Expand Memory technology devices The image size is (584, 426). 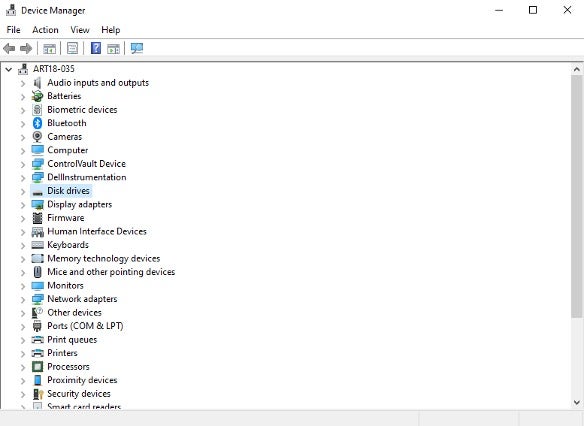pyautogui.click(x=23, y=259)
